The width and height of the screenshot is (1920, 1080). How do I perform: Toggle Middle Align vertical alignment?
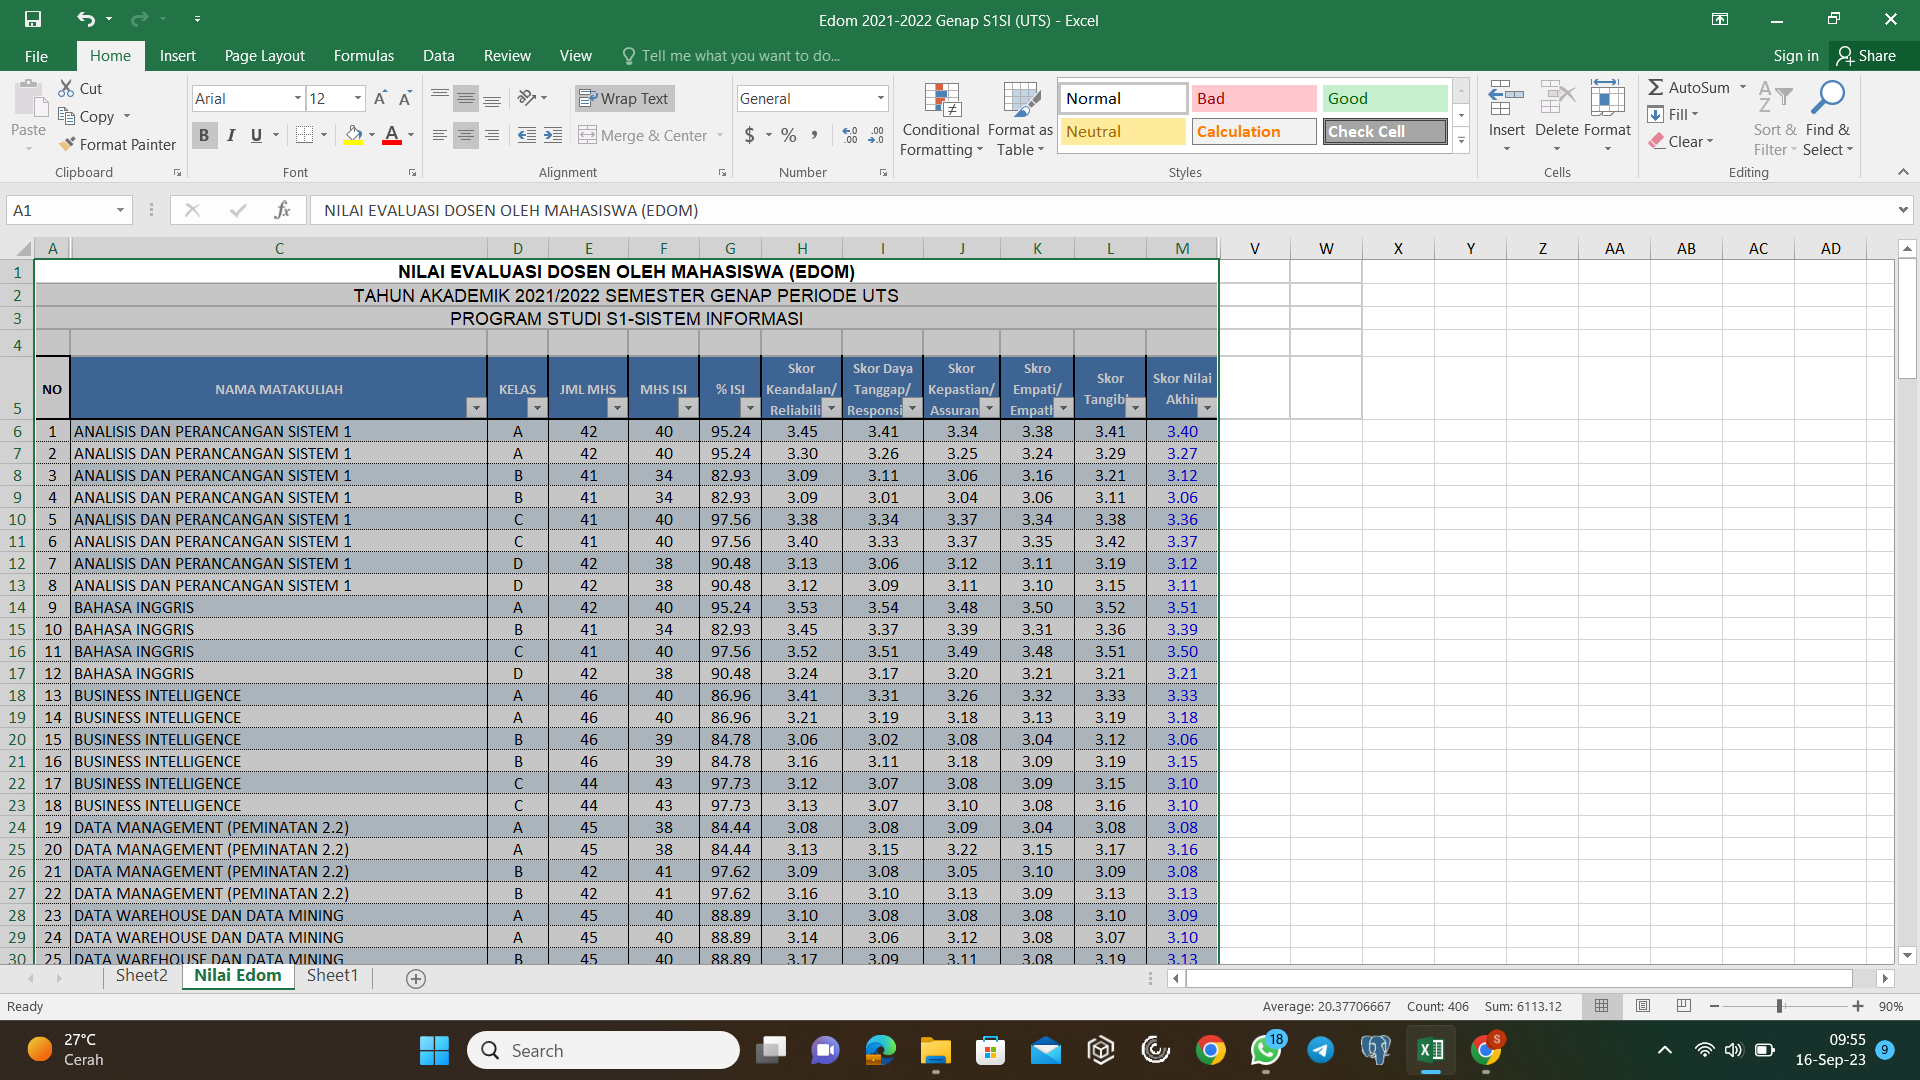pyautogui.click(x=466, y=98)
